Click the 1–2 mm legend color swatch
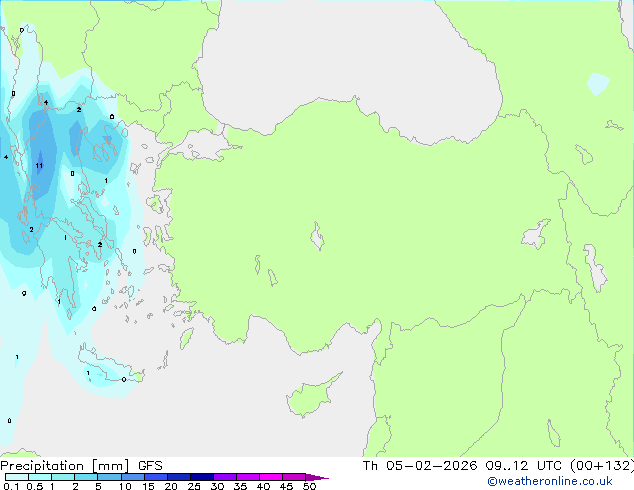Viewport: 634px width, 490px height. [63, 477]
